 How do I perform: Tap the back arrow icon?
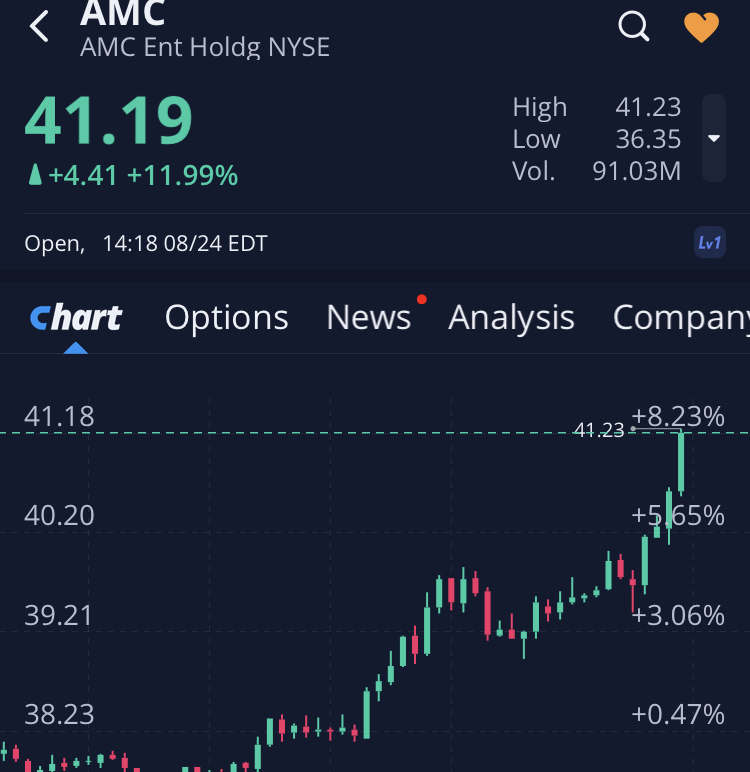pos(40,27)
